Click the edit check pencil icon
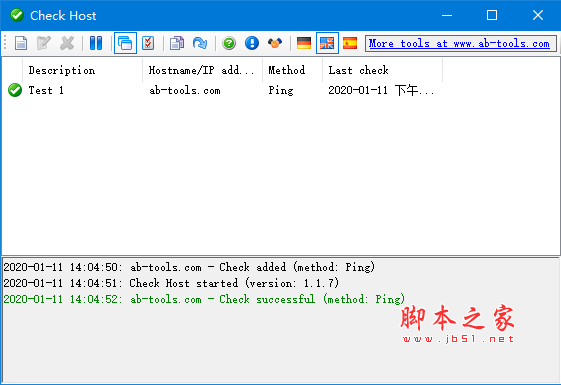 click(44, 43)
